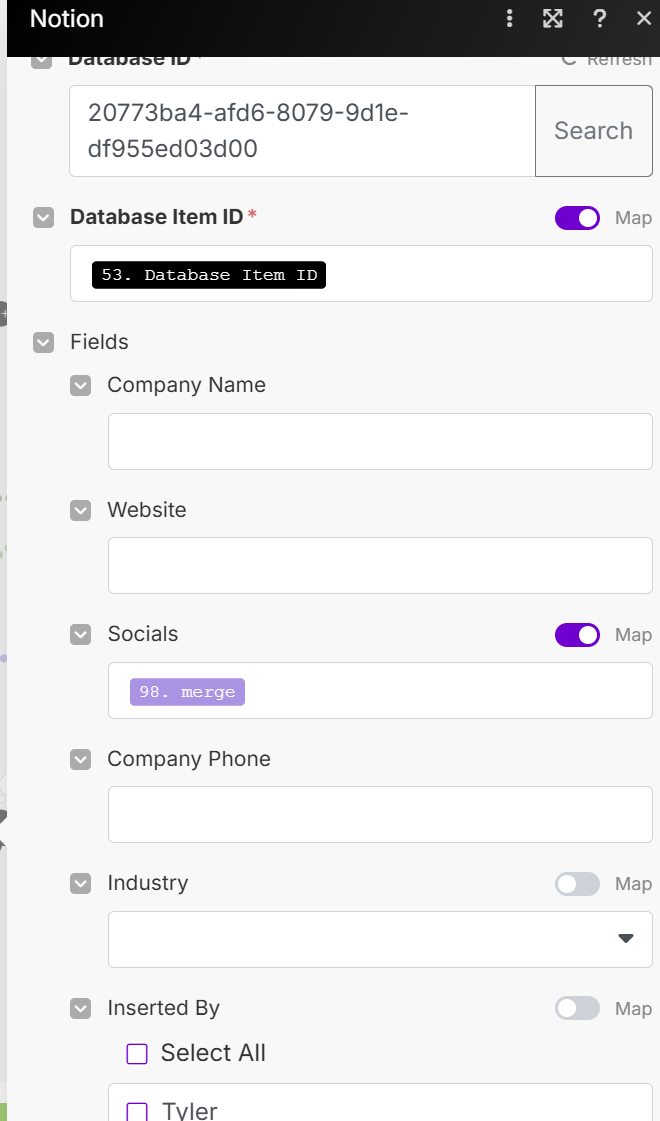Tick the Tyler checkbox
The height and width of the screenshot is (1121, 660).
click(x=137, y=1111)
